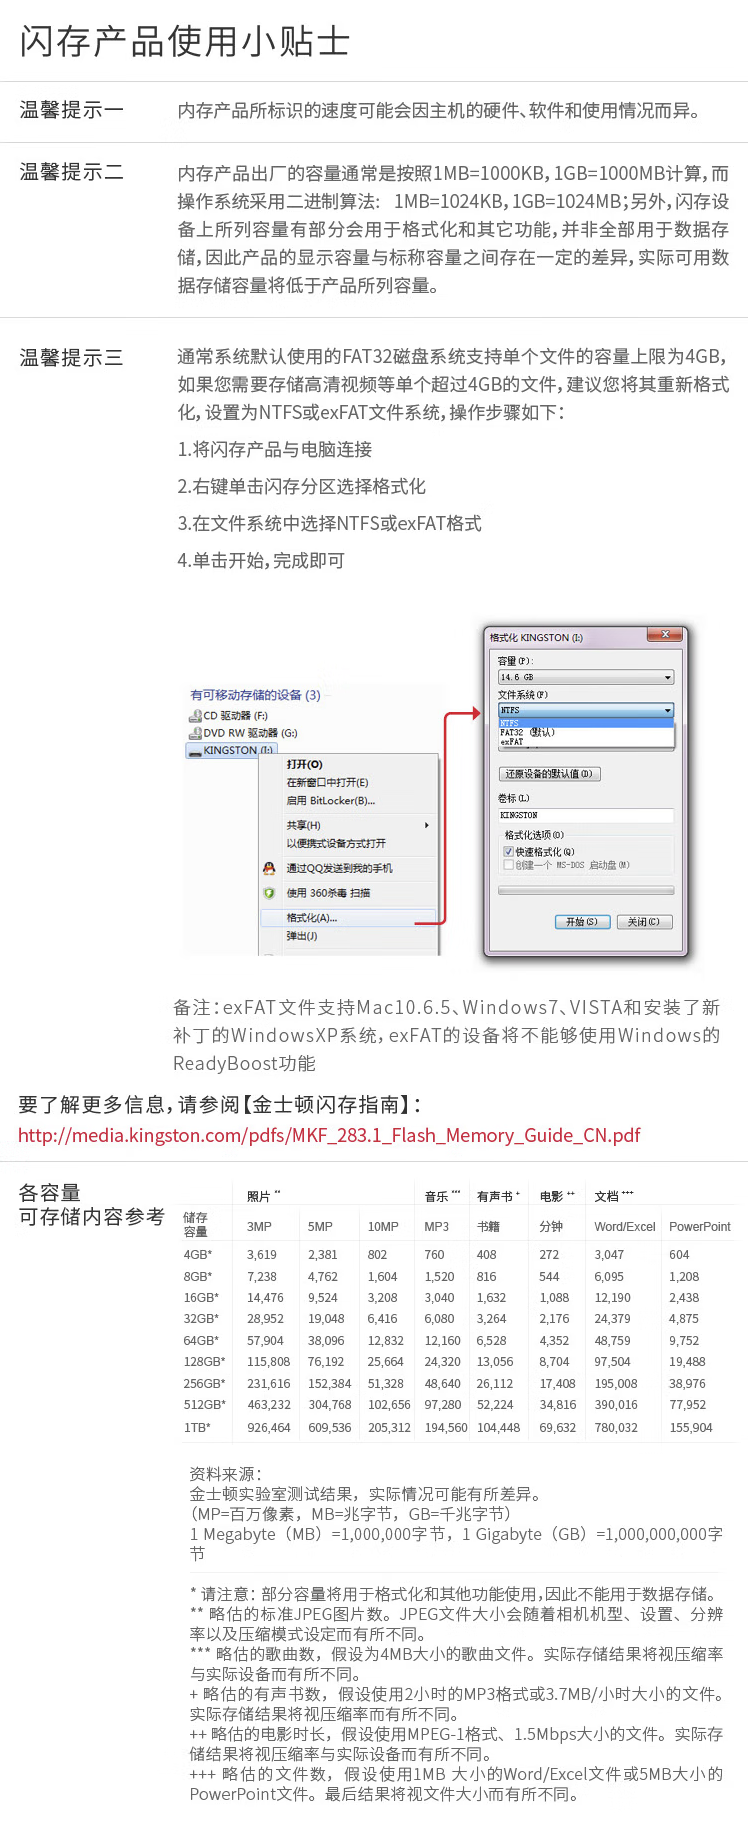Click the 资料来源: label
The image size is (754, 1830).
(x=226, y=1474)
